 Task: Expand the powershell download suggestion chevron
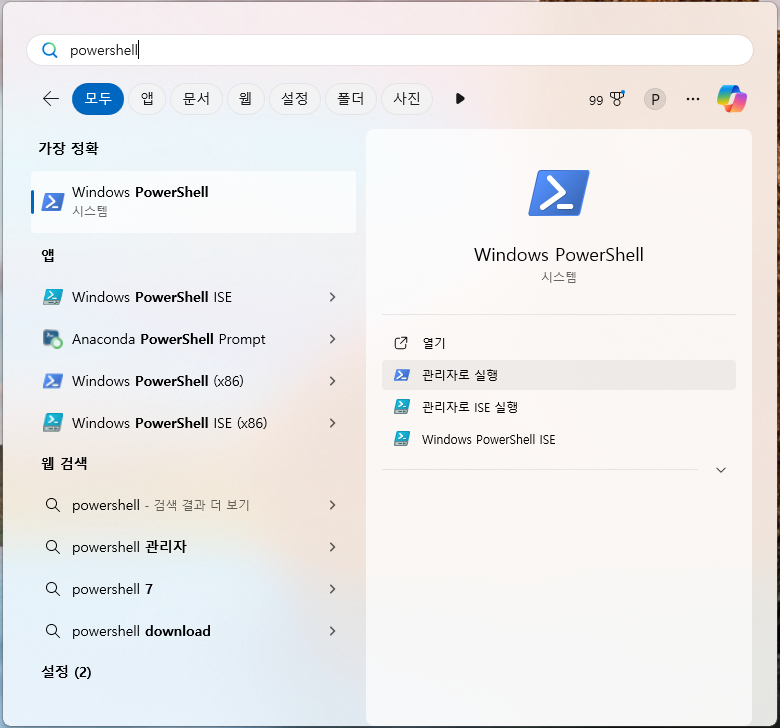click(332, 631)
